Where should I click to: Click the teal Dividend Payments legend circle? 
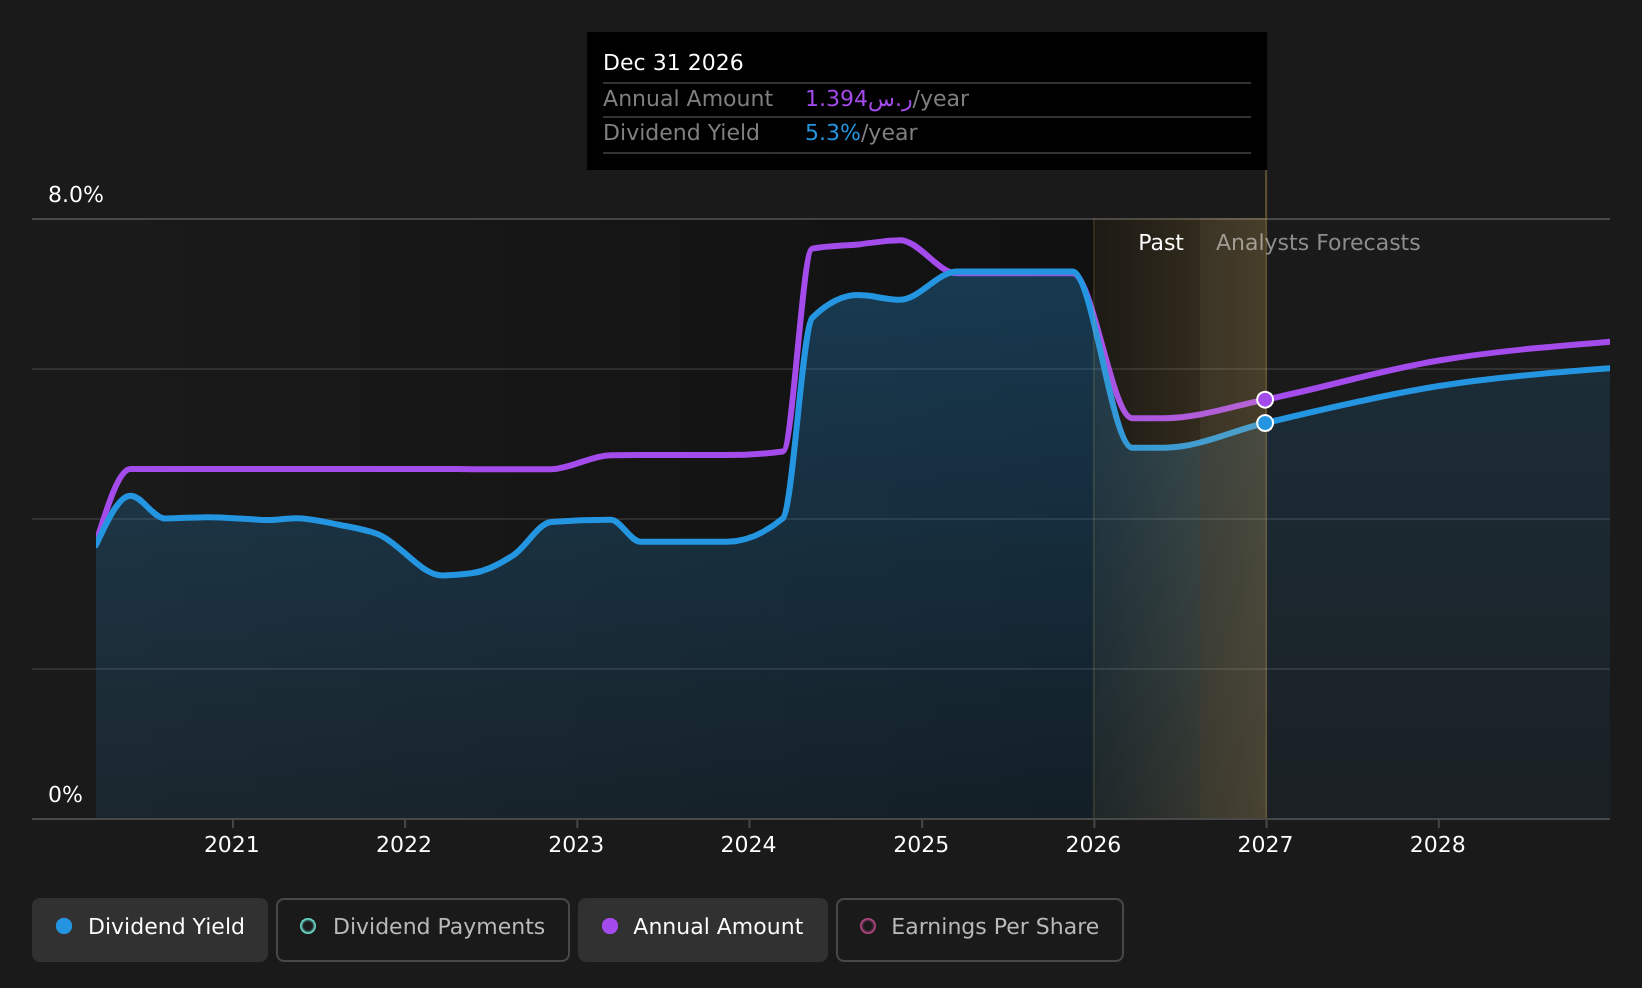coord(308,926)
